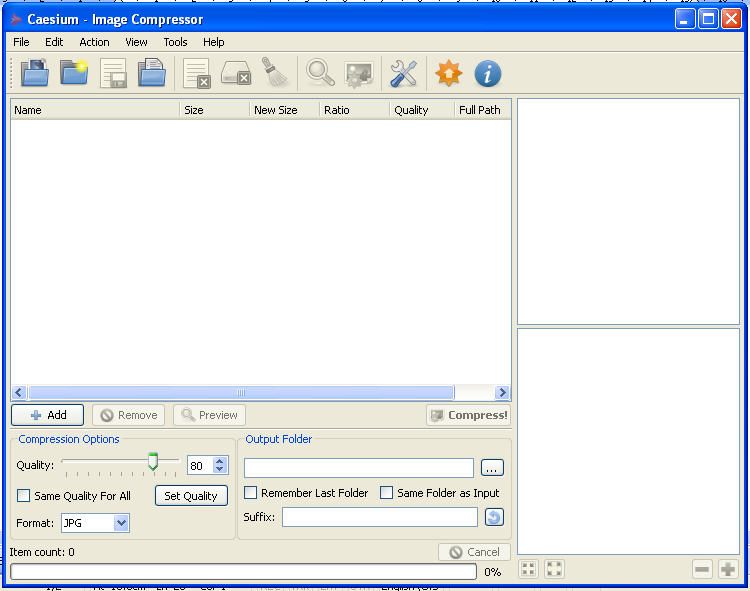This screenshot has width=750, height=591.
Task: Click the Cancel button
Action: (474, 552)
